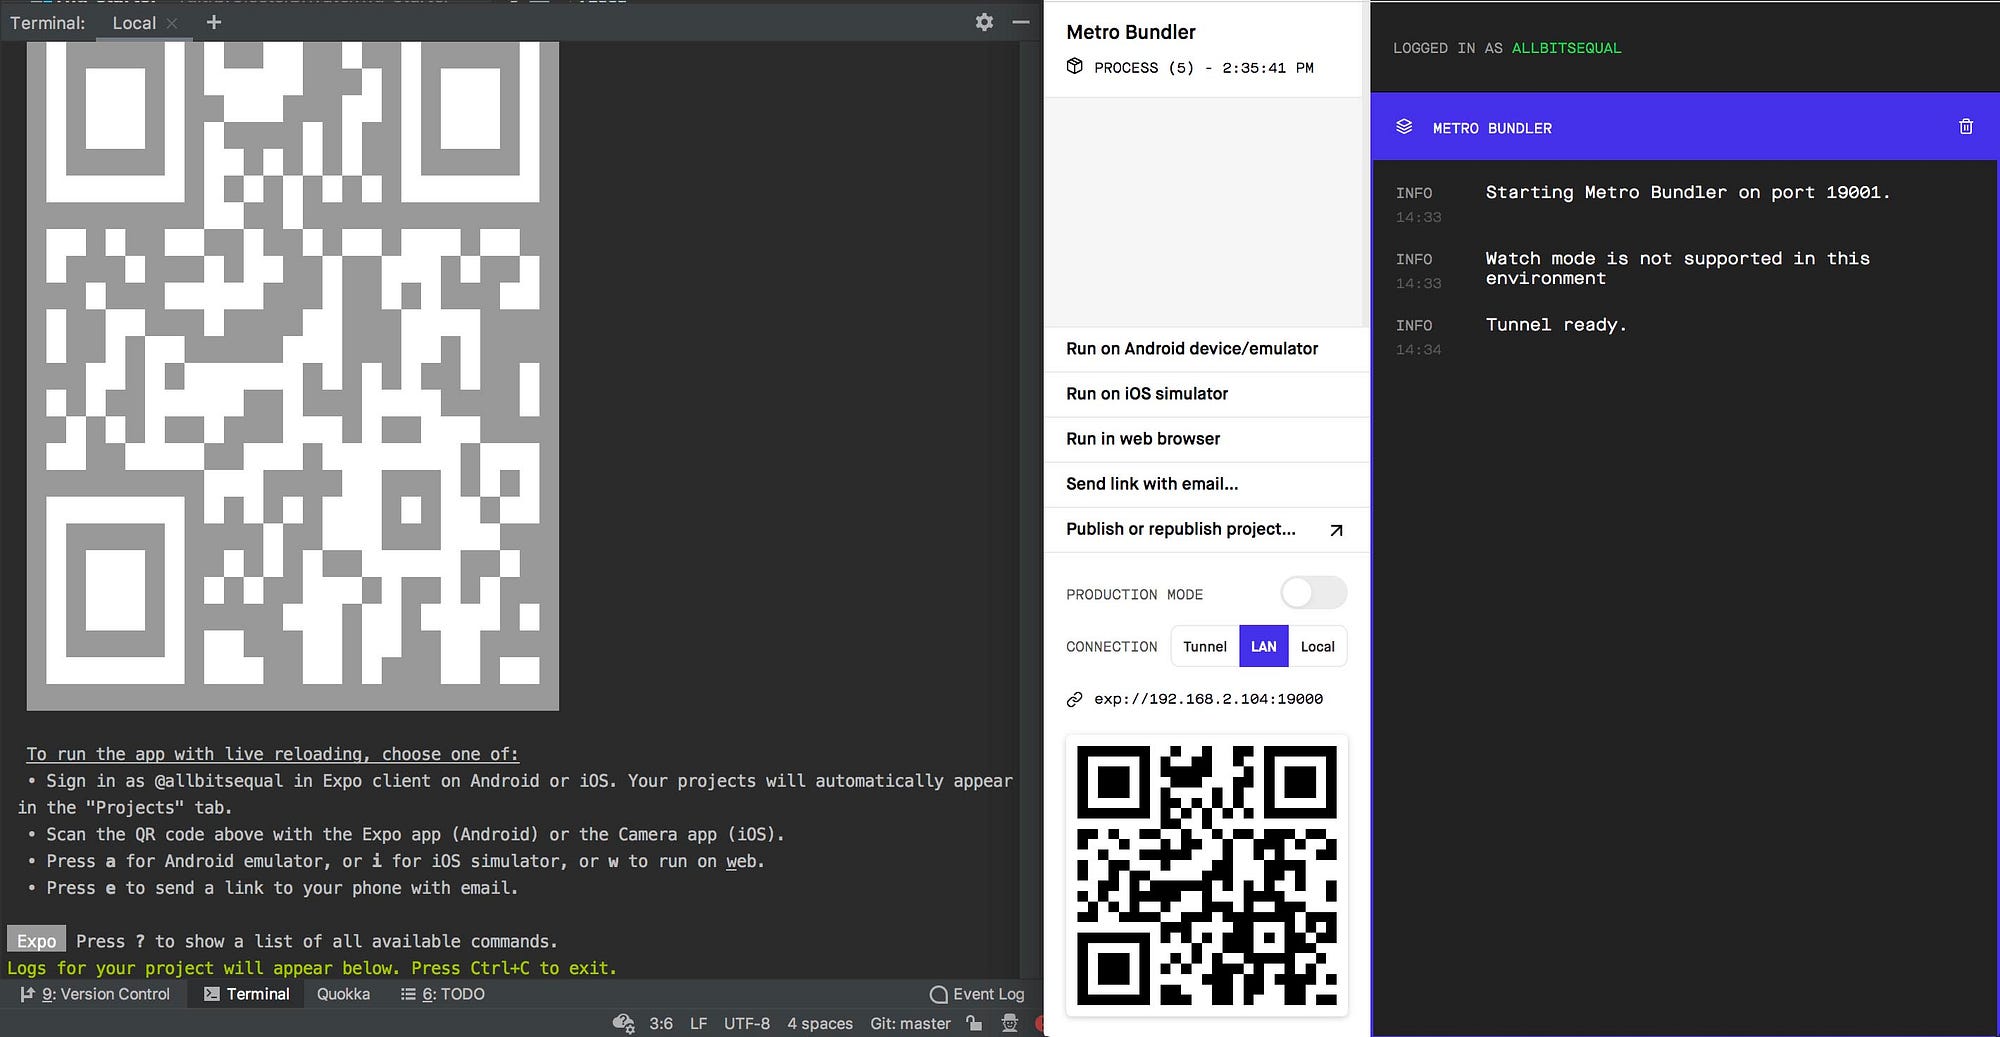The height and width of the screenshot is (1037, 2000).
Task: Minimize the Terminal tool window
Action: [x=1021, y=22]
